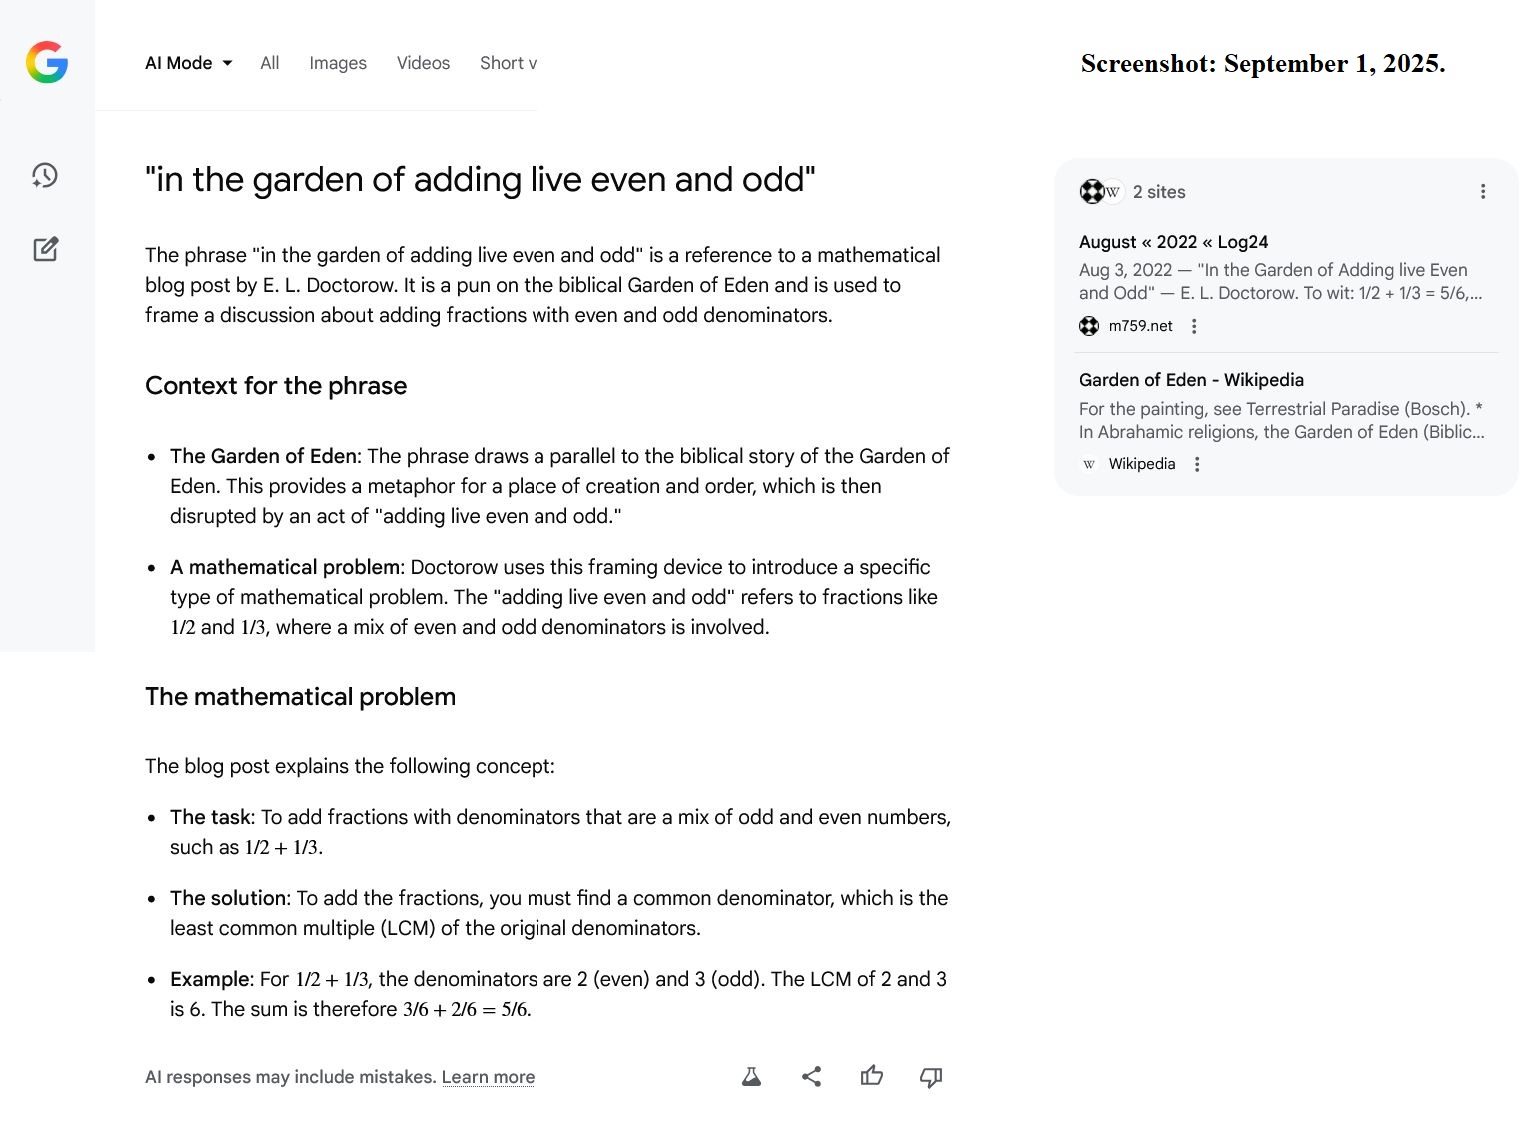Follow the Learn more link
This screenshot has width=1519, height=1125.
coord(488,1077)
